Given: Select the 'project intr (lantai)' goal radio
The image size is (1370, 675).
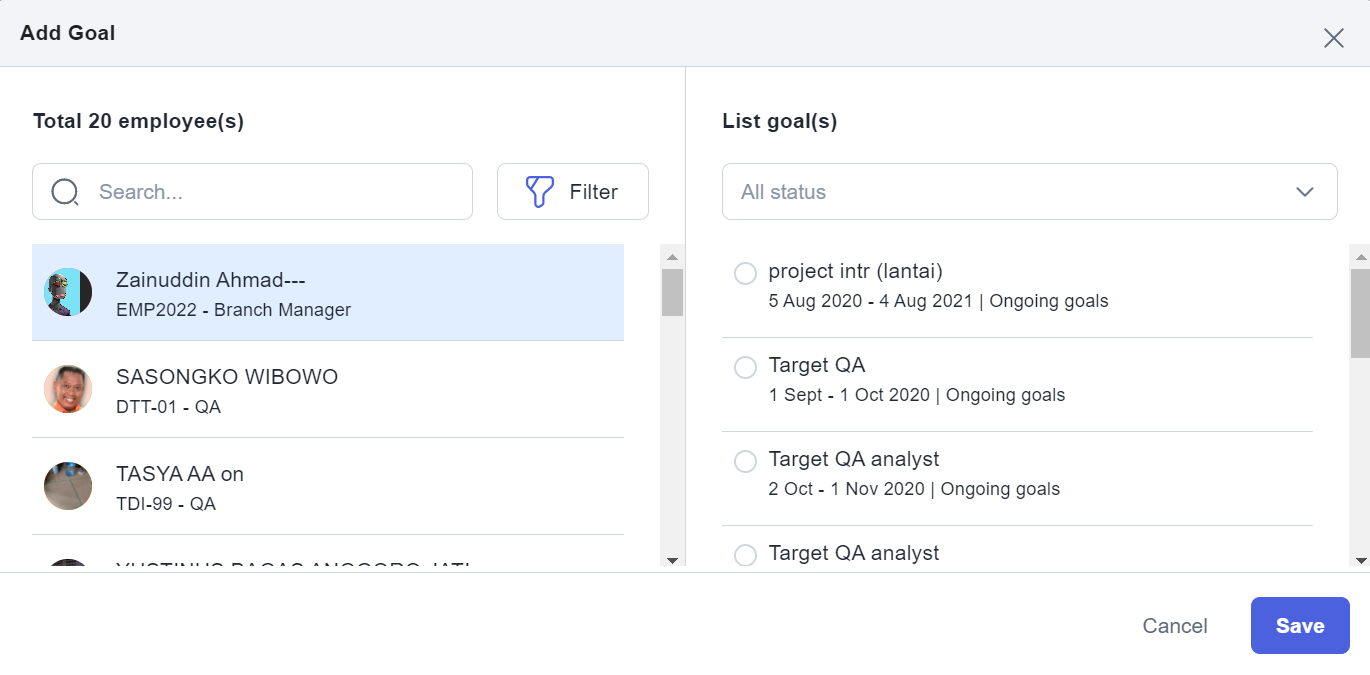Looking at the screenshot, I should [x=745, y=273].
